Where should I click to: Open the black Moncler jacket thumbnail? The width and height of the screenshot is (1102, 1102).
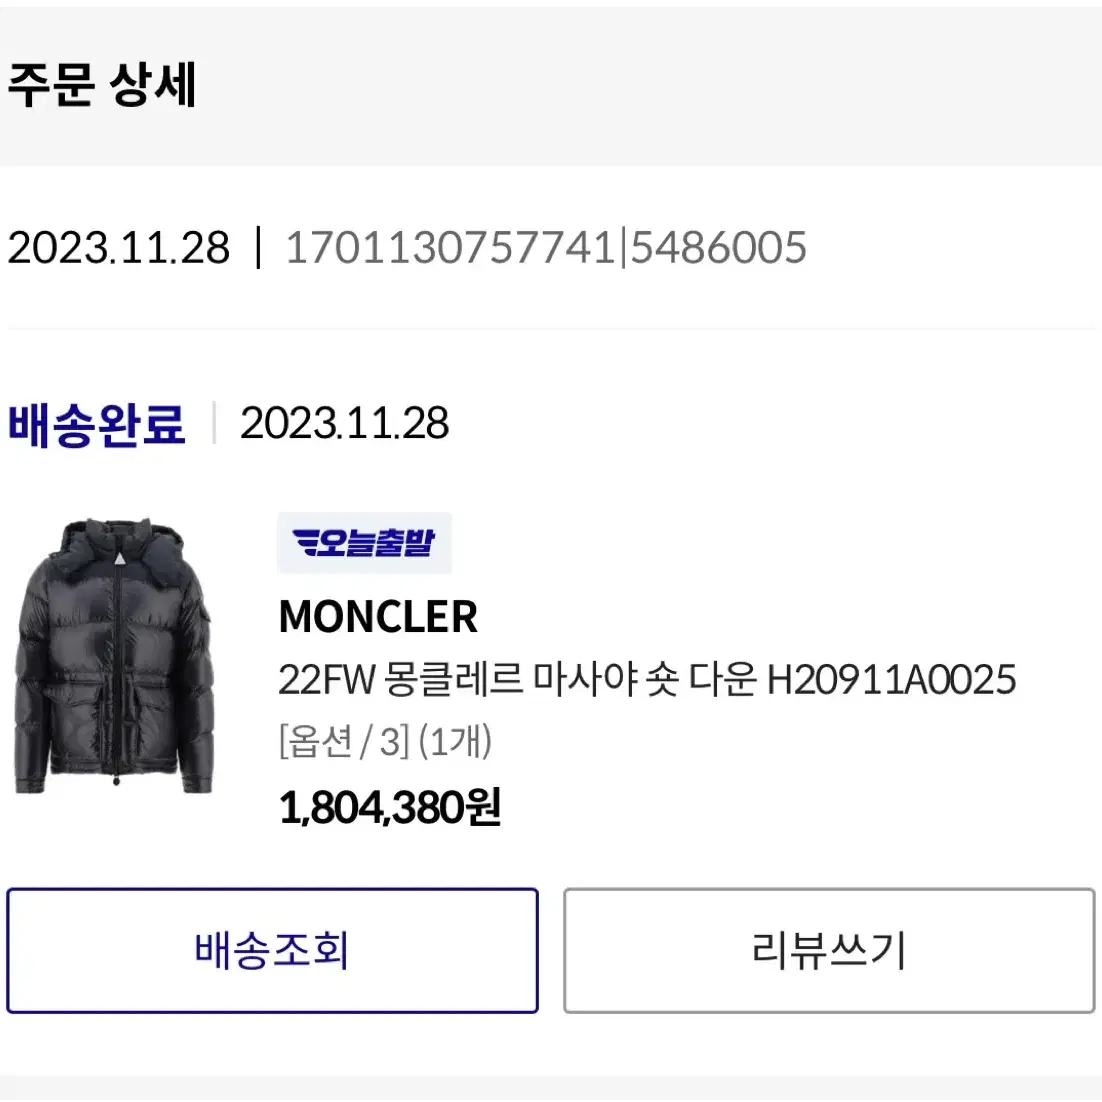(x=113, y=656)
